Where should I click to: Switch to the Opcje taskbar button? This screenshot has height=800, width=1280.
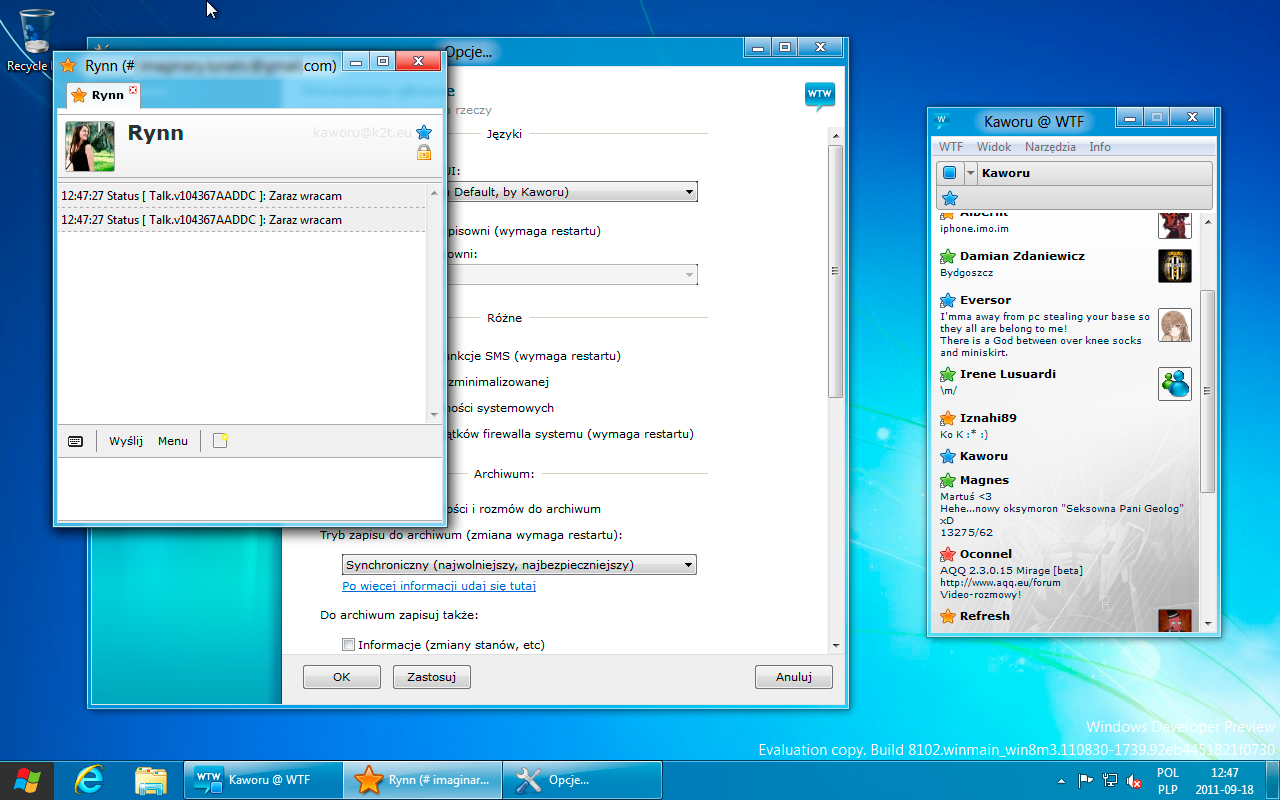point(582,780)
